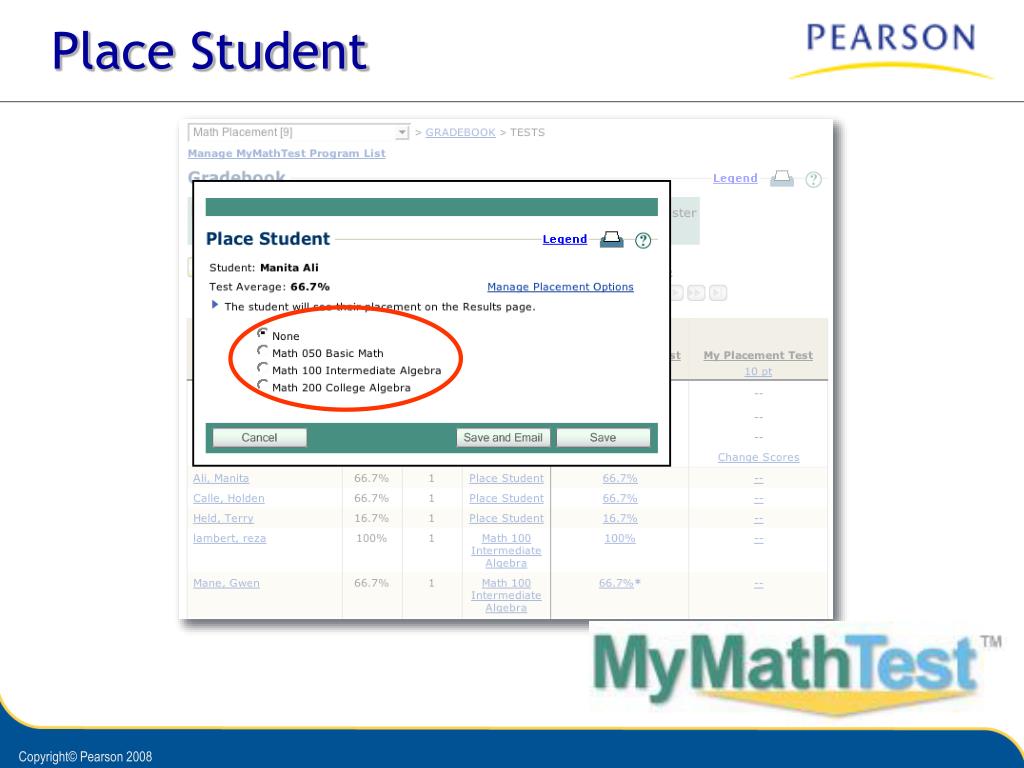Open help icon in Place Student dialog

(x=643, y=240)
